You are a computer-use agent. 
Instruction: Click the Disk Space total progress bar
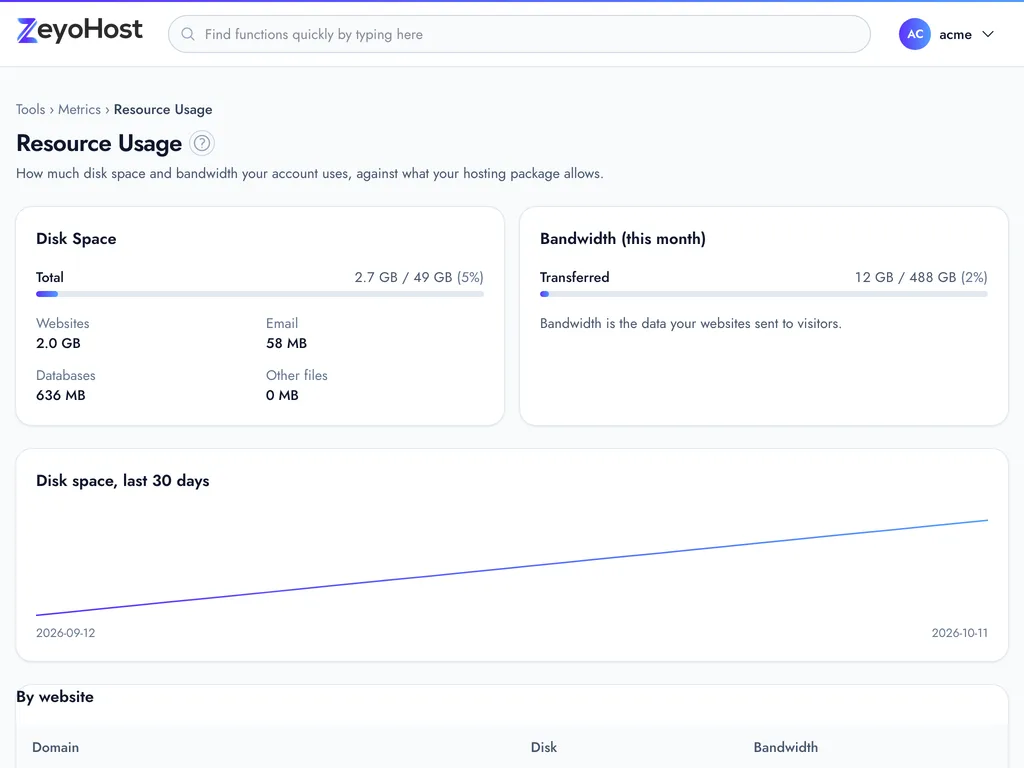[260, 294]
